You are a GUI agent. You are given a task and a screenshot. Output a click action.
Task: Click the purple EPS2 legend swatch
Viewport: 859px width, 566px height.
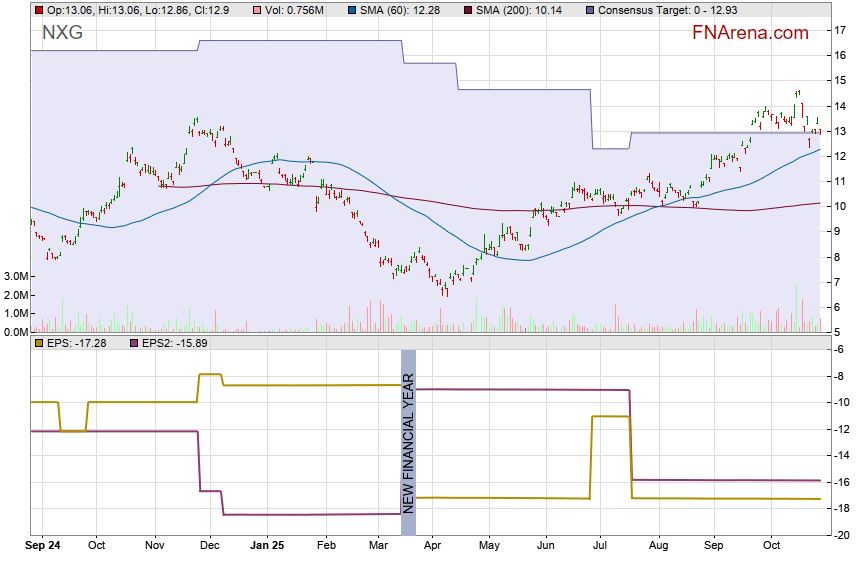click(135, 343)
